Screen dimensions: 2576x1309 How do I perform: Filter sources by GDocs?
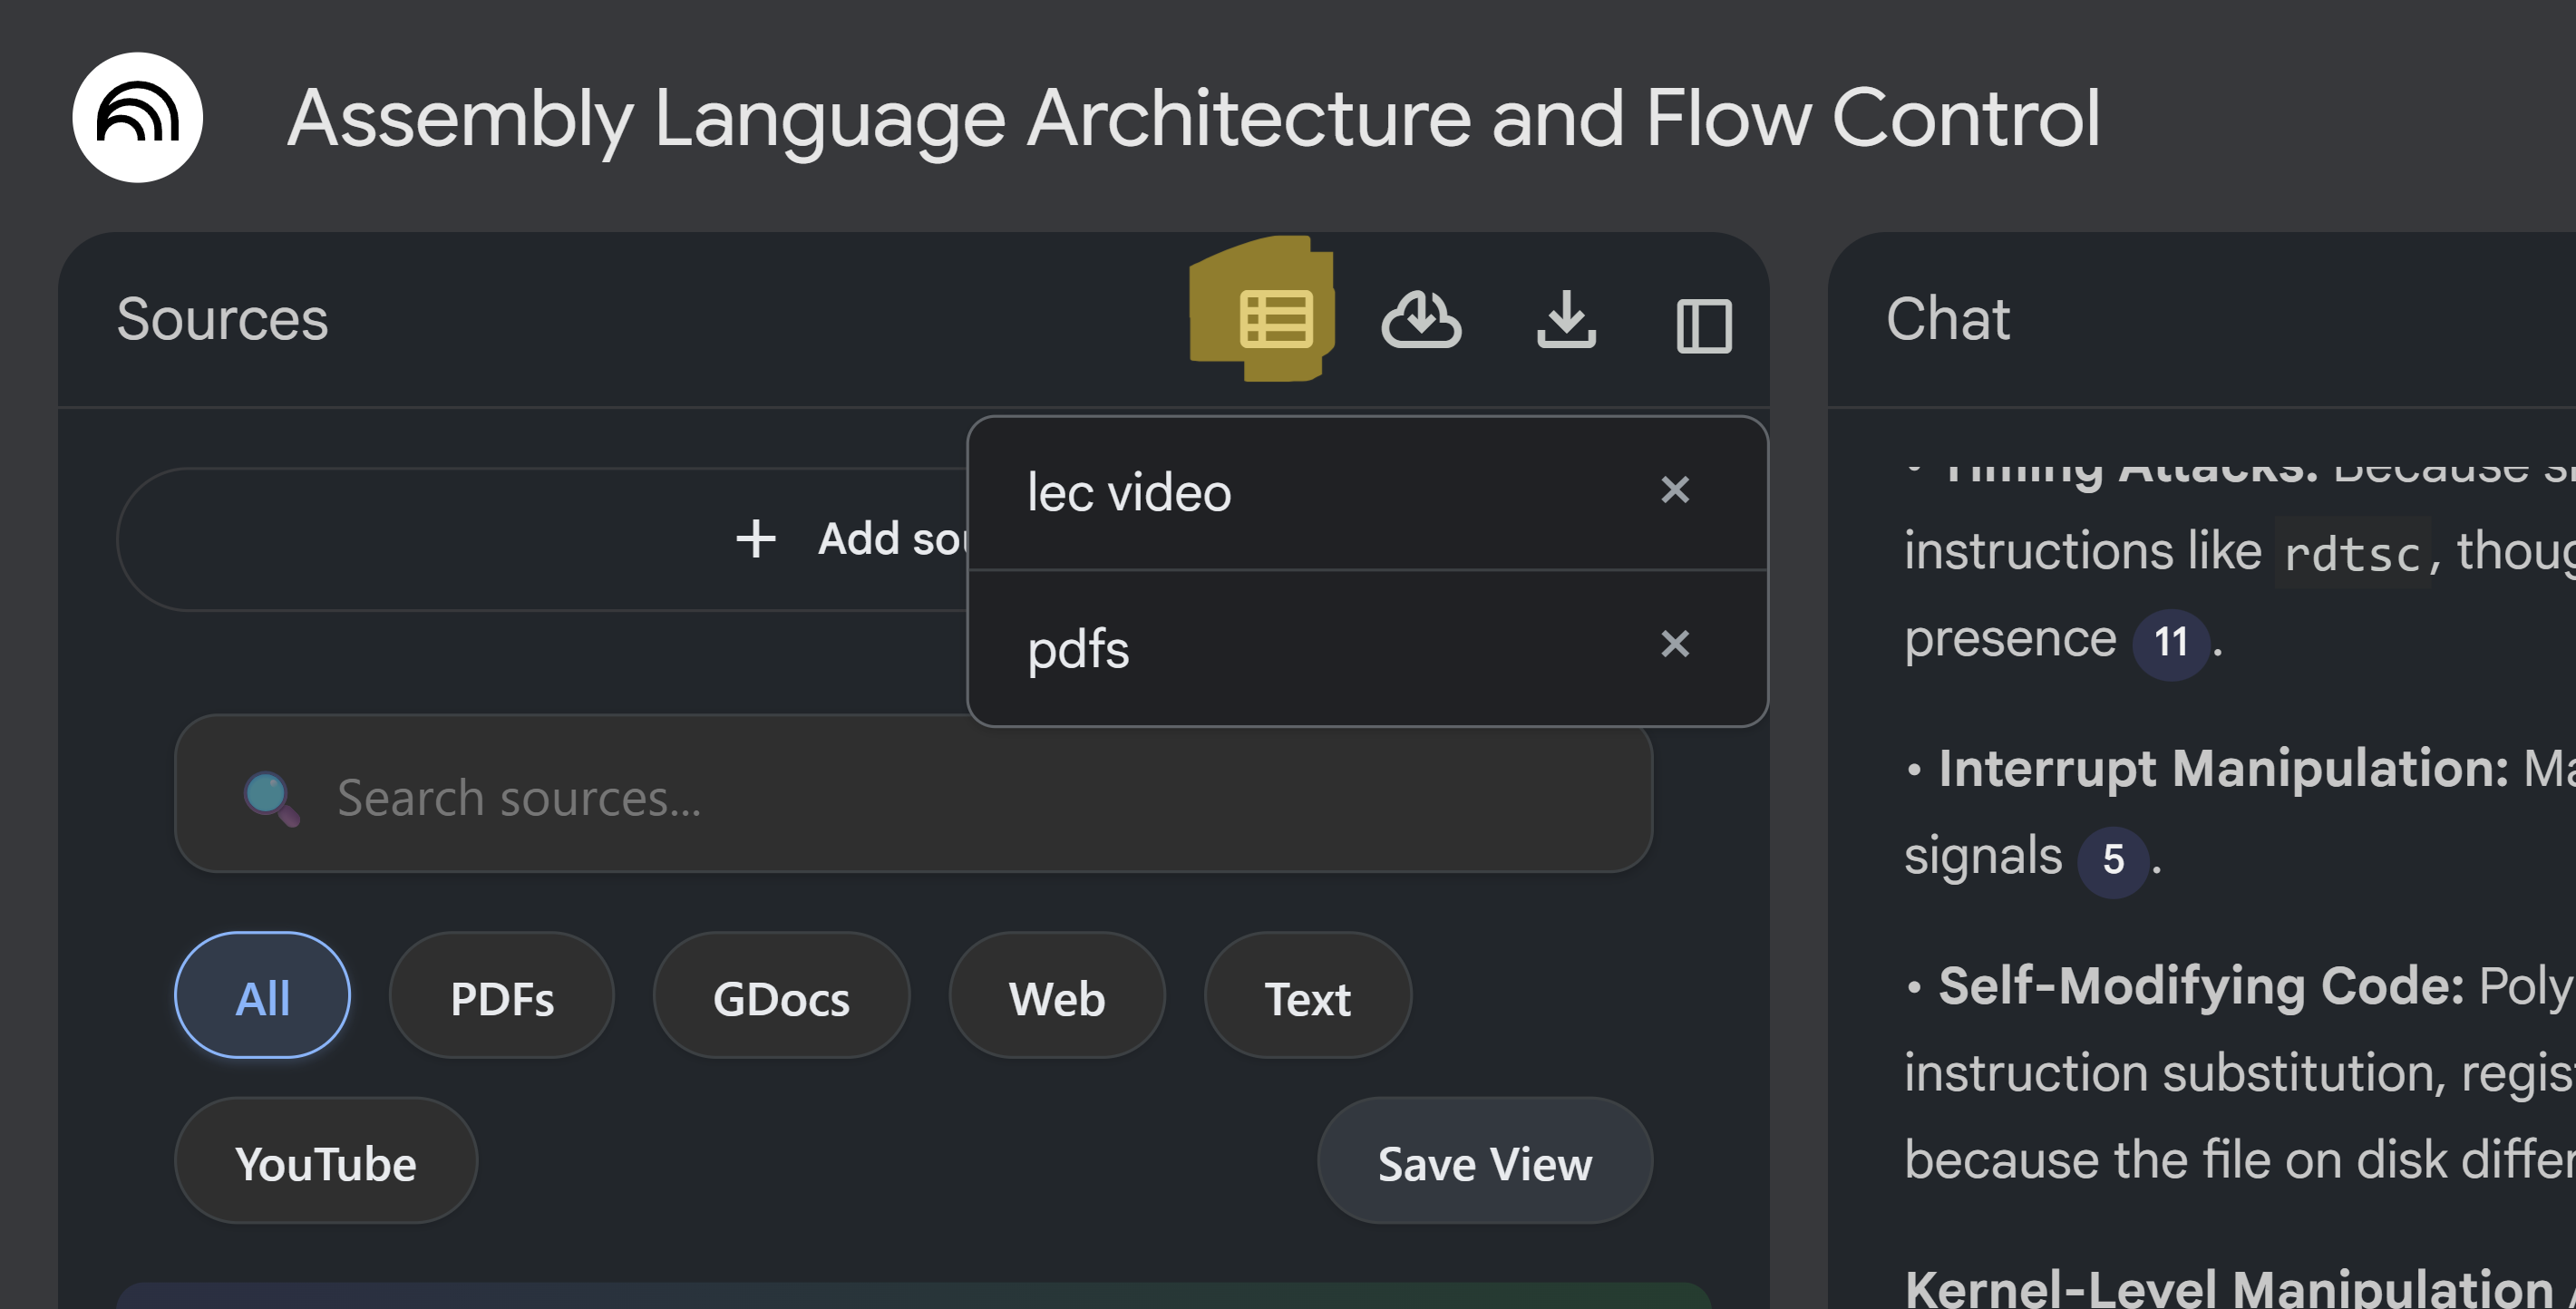[x=781, y=996]
